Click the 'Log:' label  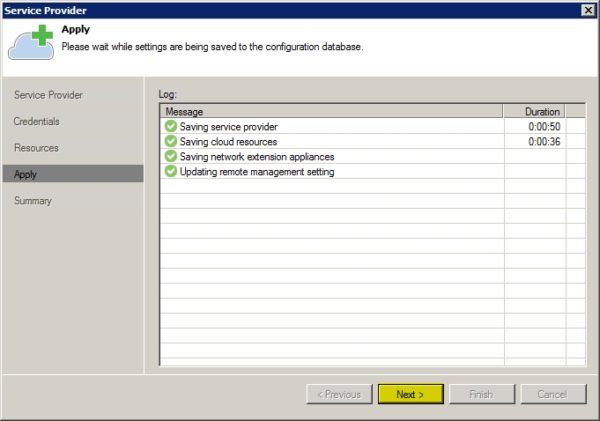[168, 94]
